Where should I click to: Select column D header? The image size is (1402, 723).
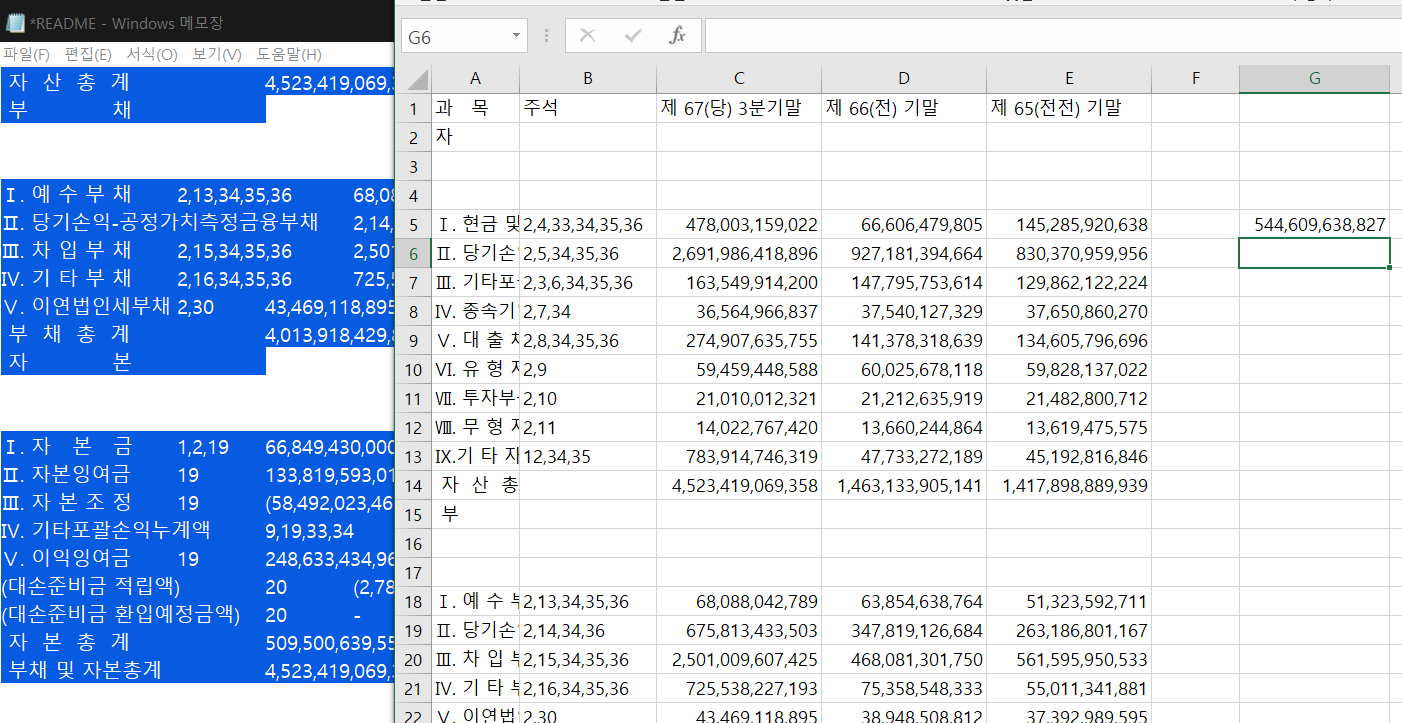pos(904,79)
